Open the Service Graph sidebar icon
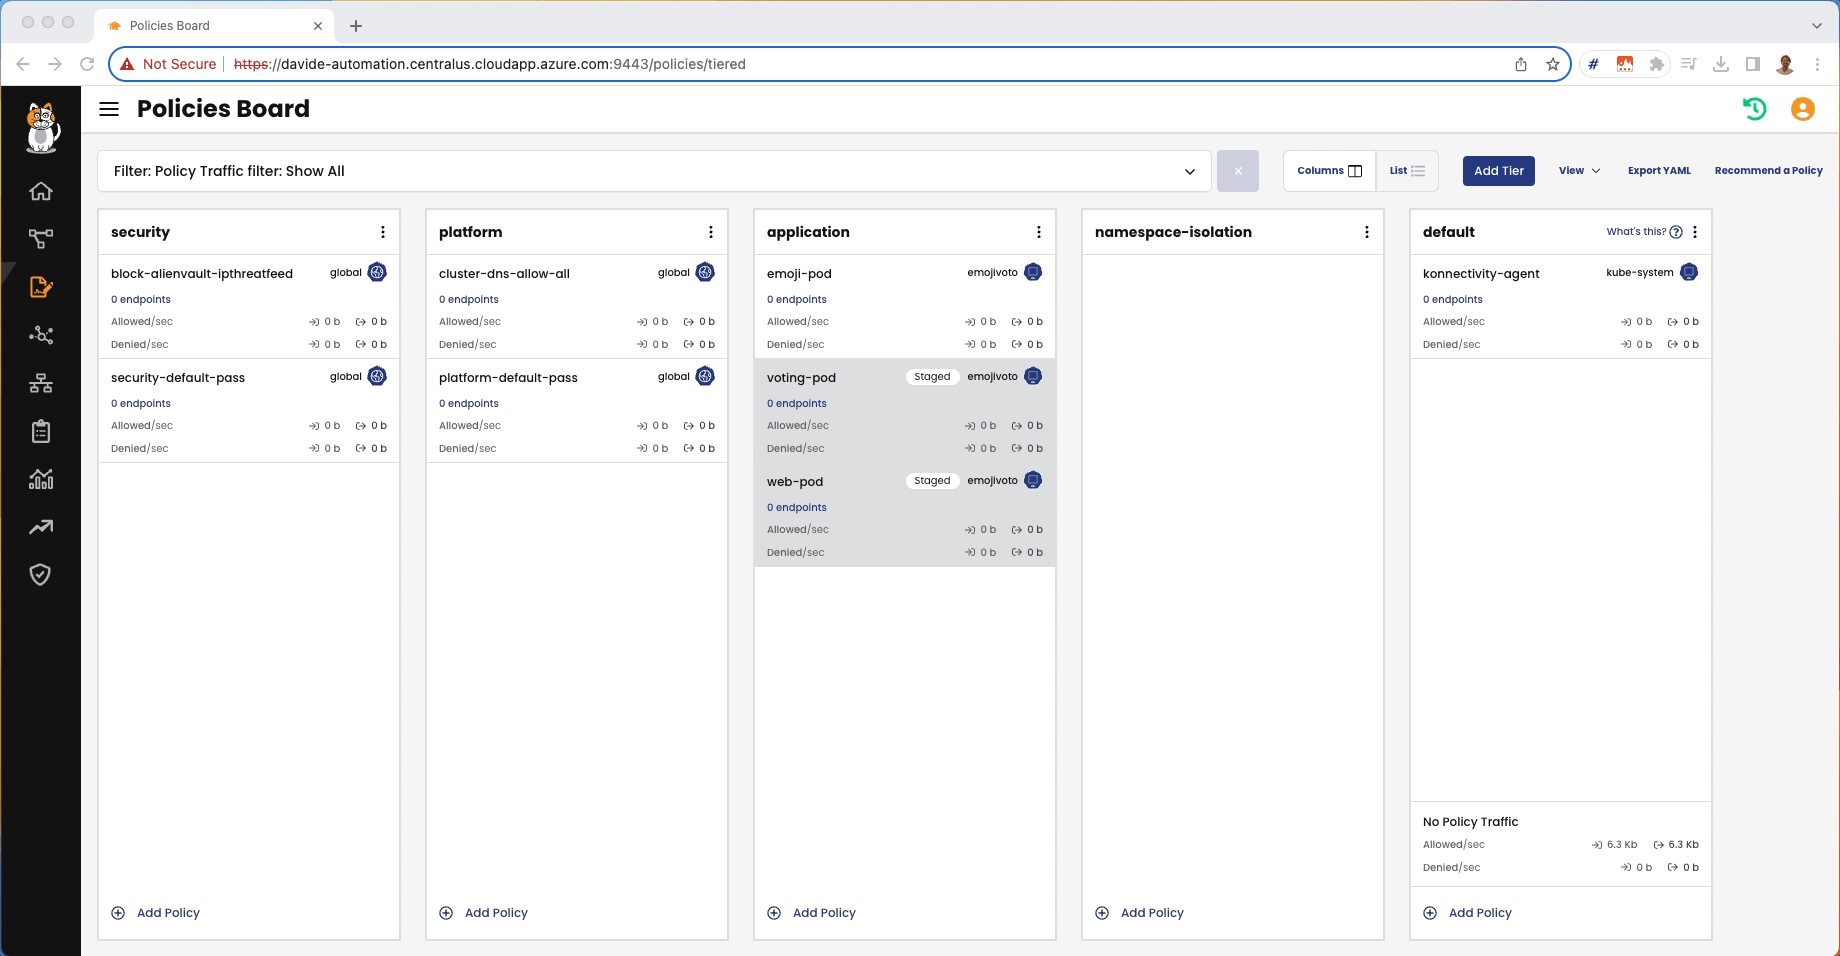 (x=41, y=239)
